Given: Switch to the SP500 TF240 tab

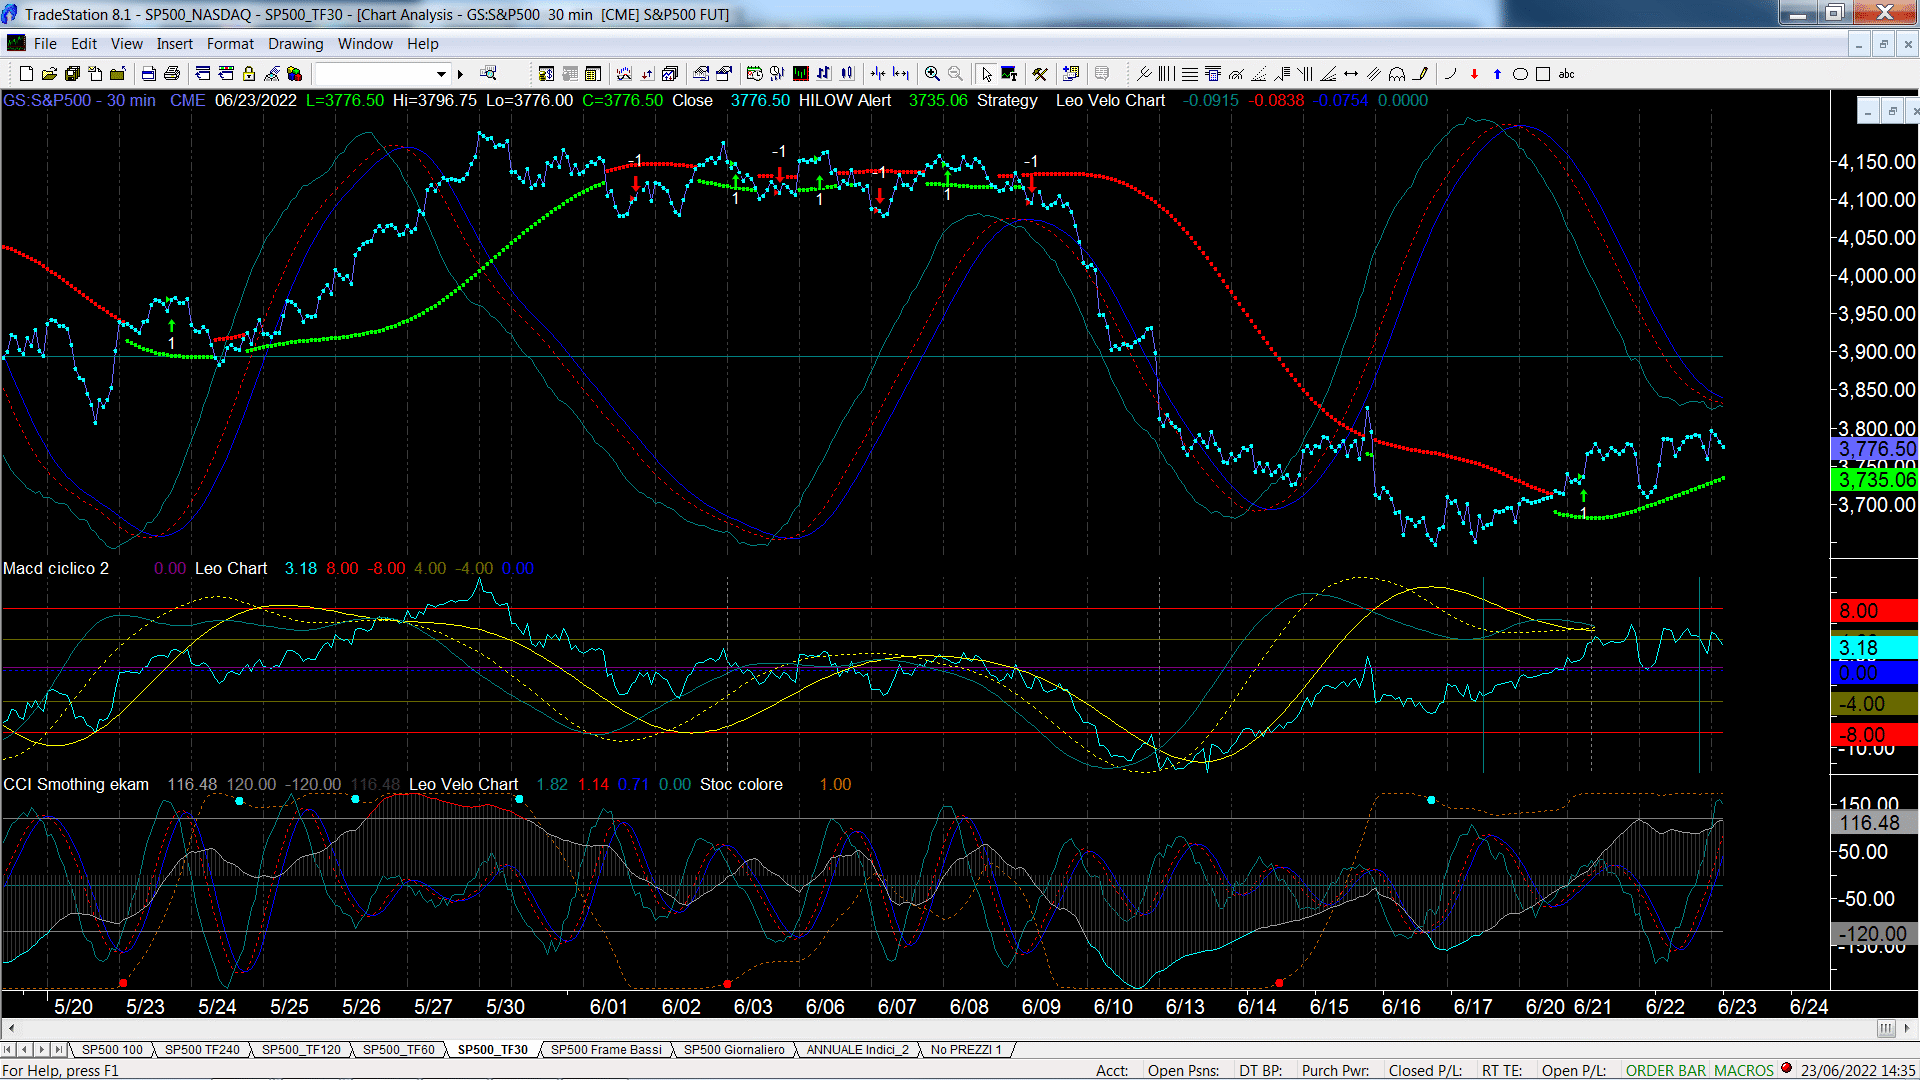Looking at the screenshot, I should coord(202,1050).
